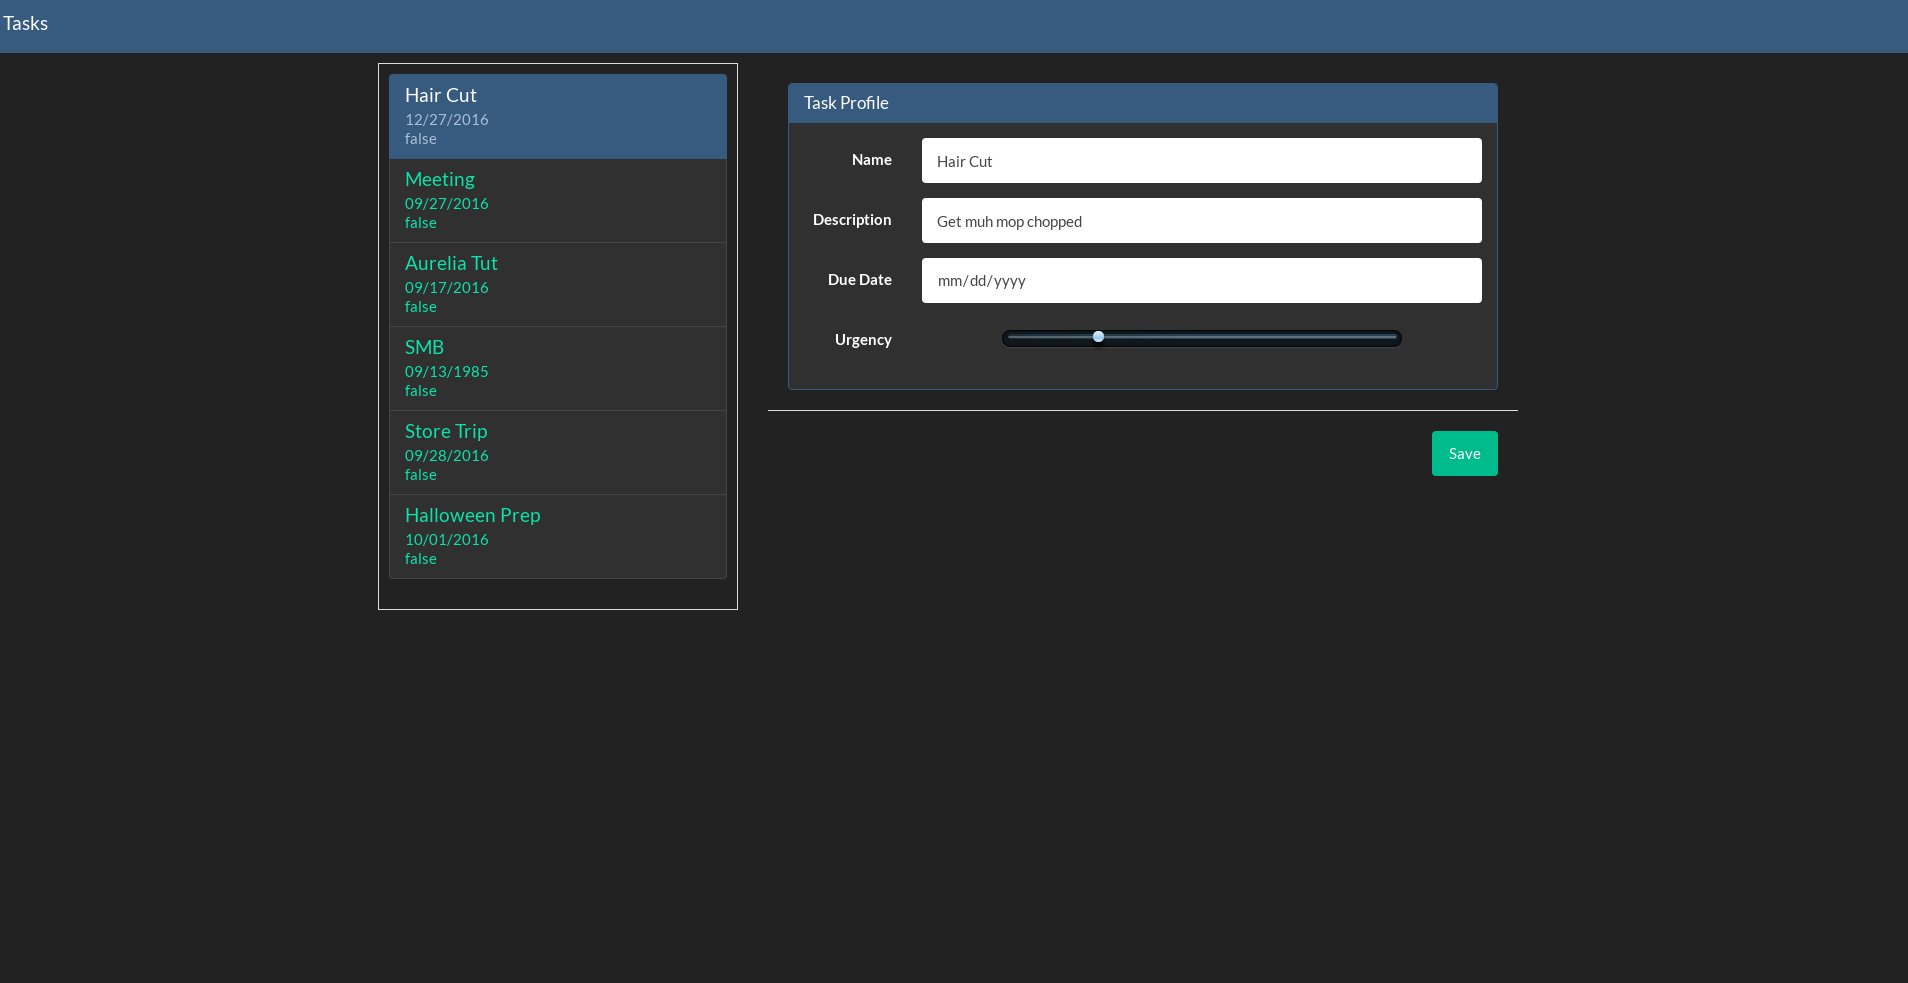This screenshot has height=983, width=1908.
Task: Select the Store Trip task
Action: (558, 452)
